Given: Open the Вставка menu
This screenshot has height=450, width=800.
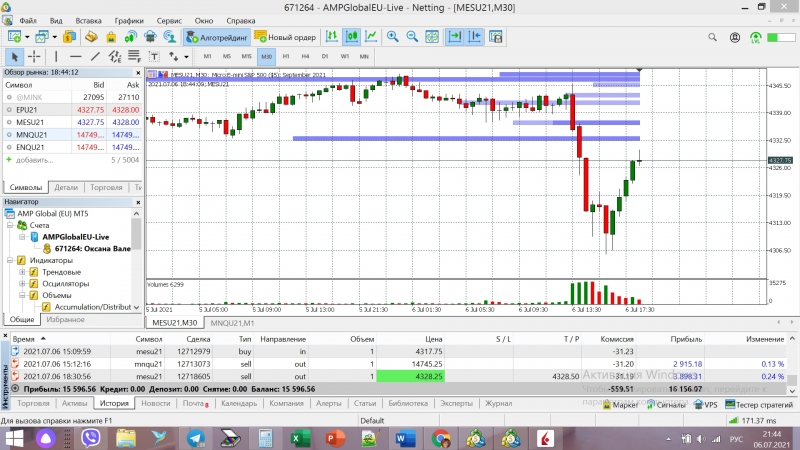Looking at the screenshot, I should point(88,21).
